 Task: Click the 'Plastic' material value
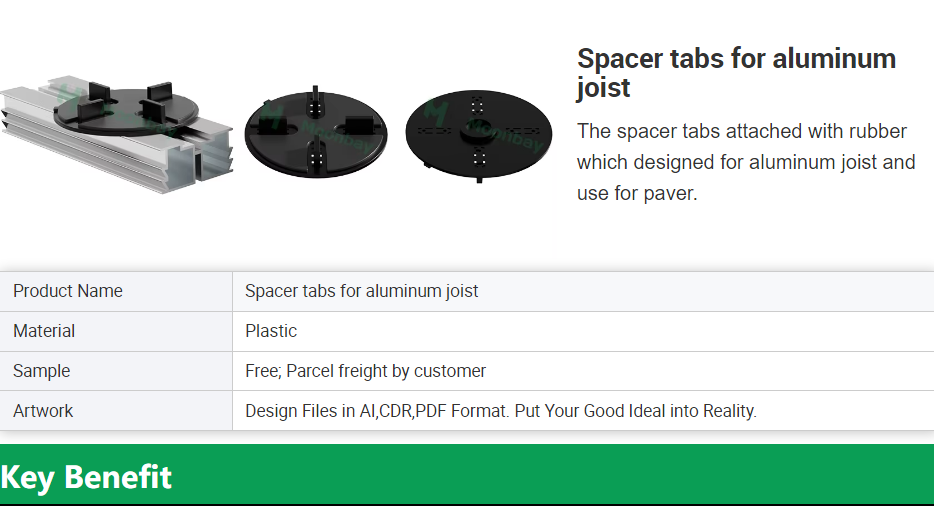coord(271,331)
